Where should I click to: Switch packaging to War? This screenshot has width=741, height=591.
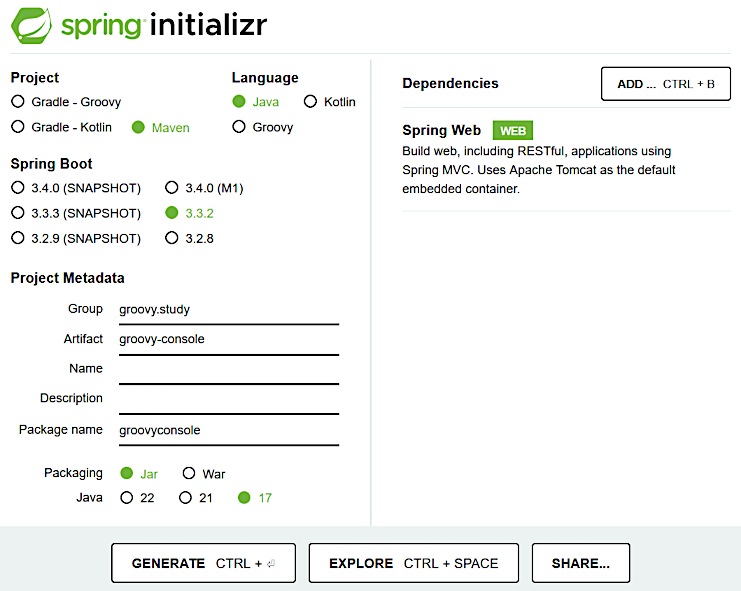204,473
